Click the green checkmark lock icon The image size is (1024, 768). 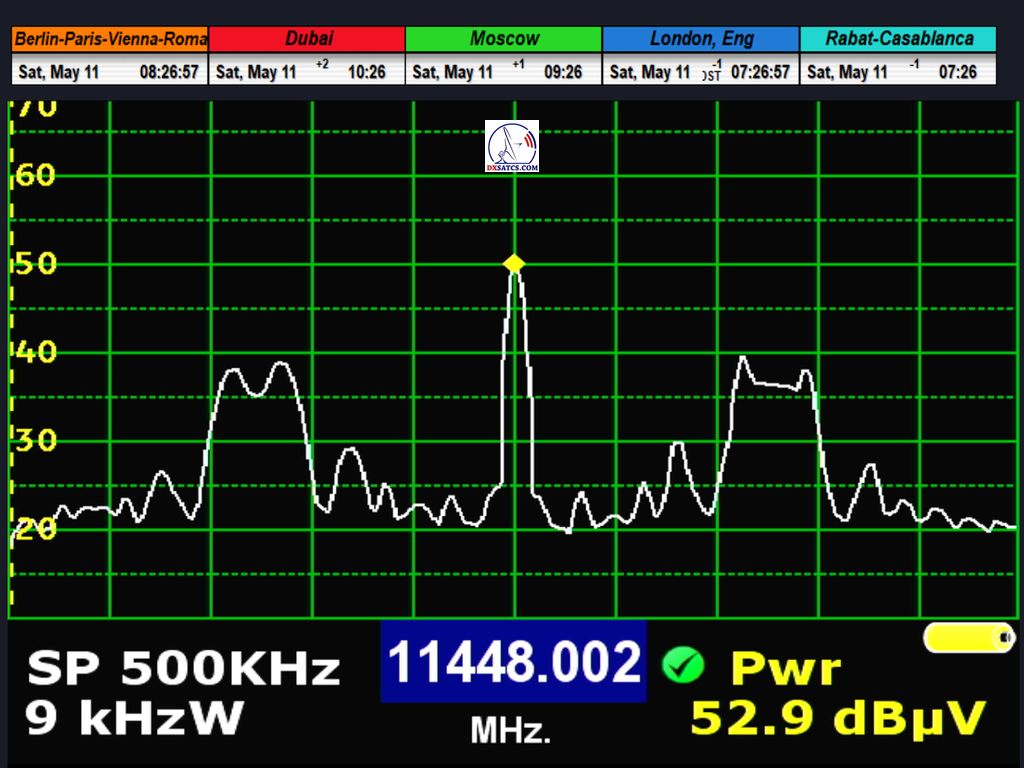point(683,664)
